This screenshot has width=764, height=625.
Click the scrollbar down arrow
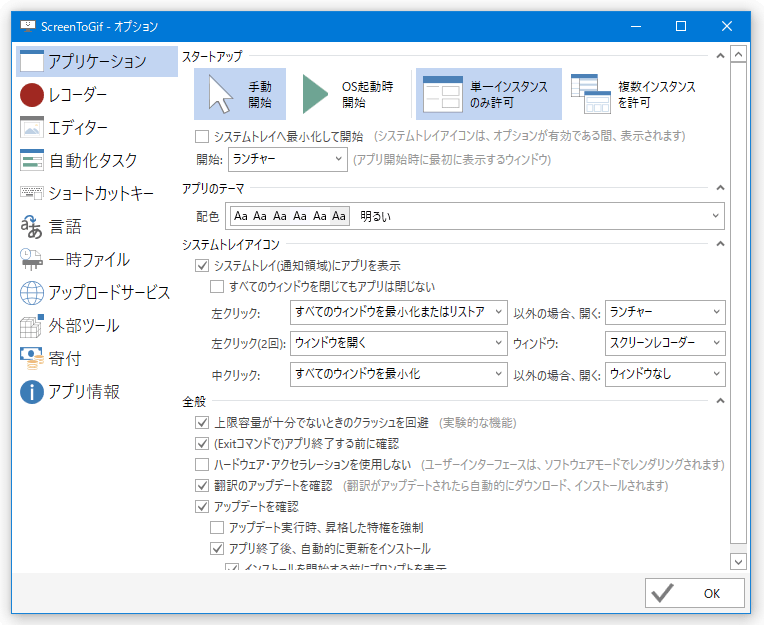tap(739, 562)
